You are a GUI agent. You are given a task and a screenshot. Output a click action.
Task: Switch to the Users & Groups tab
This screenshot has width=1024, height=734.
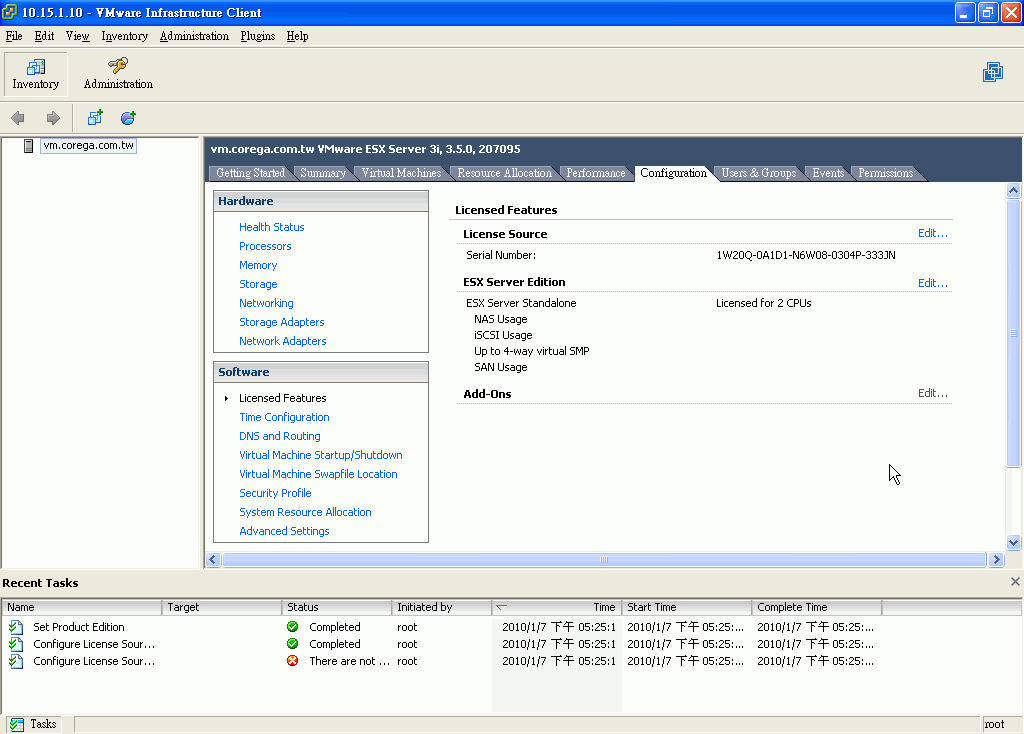click(759, 173)
